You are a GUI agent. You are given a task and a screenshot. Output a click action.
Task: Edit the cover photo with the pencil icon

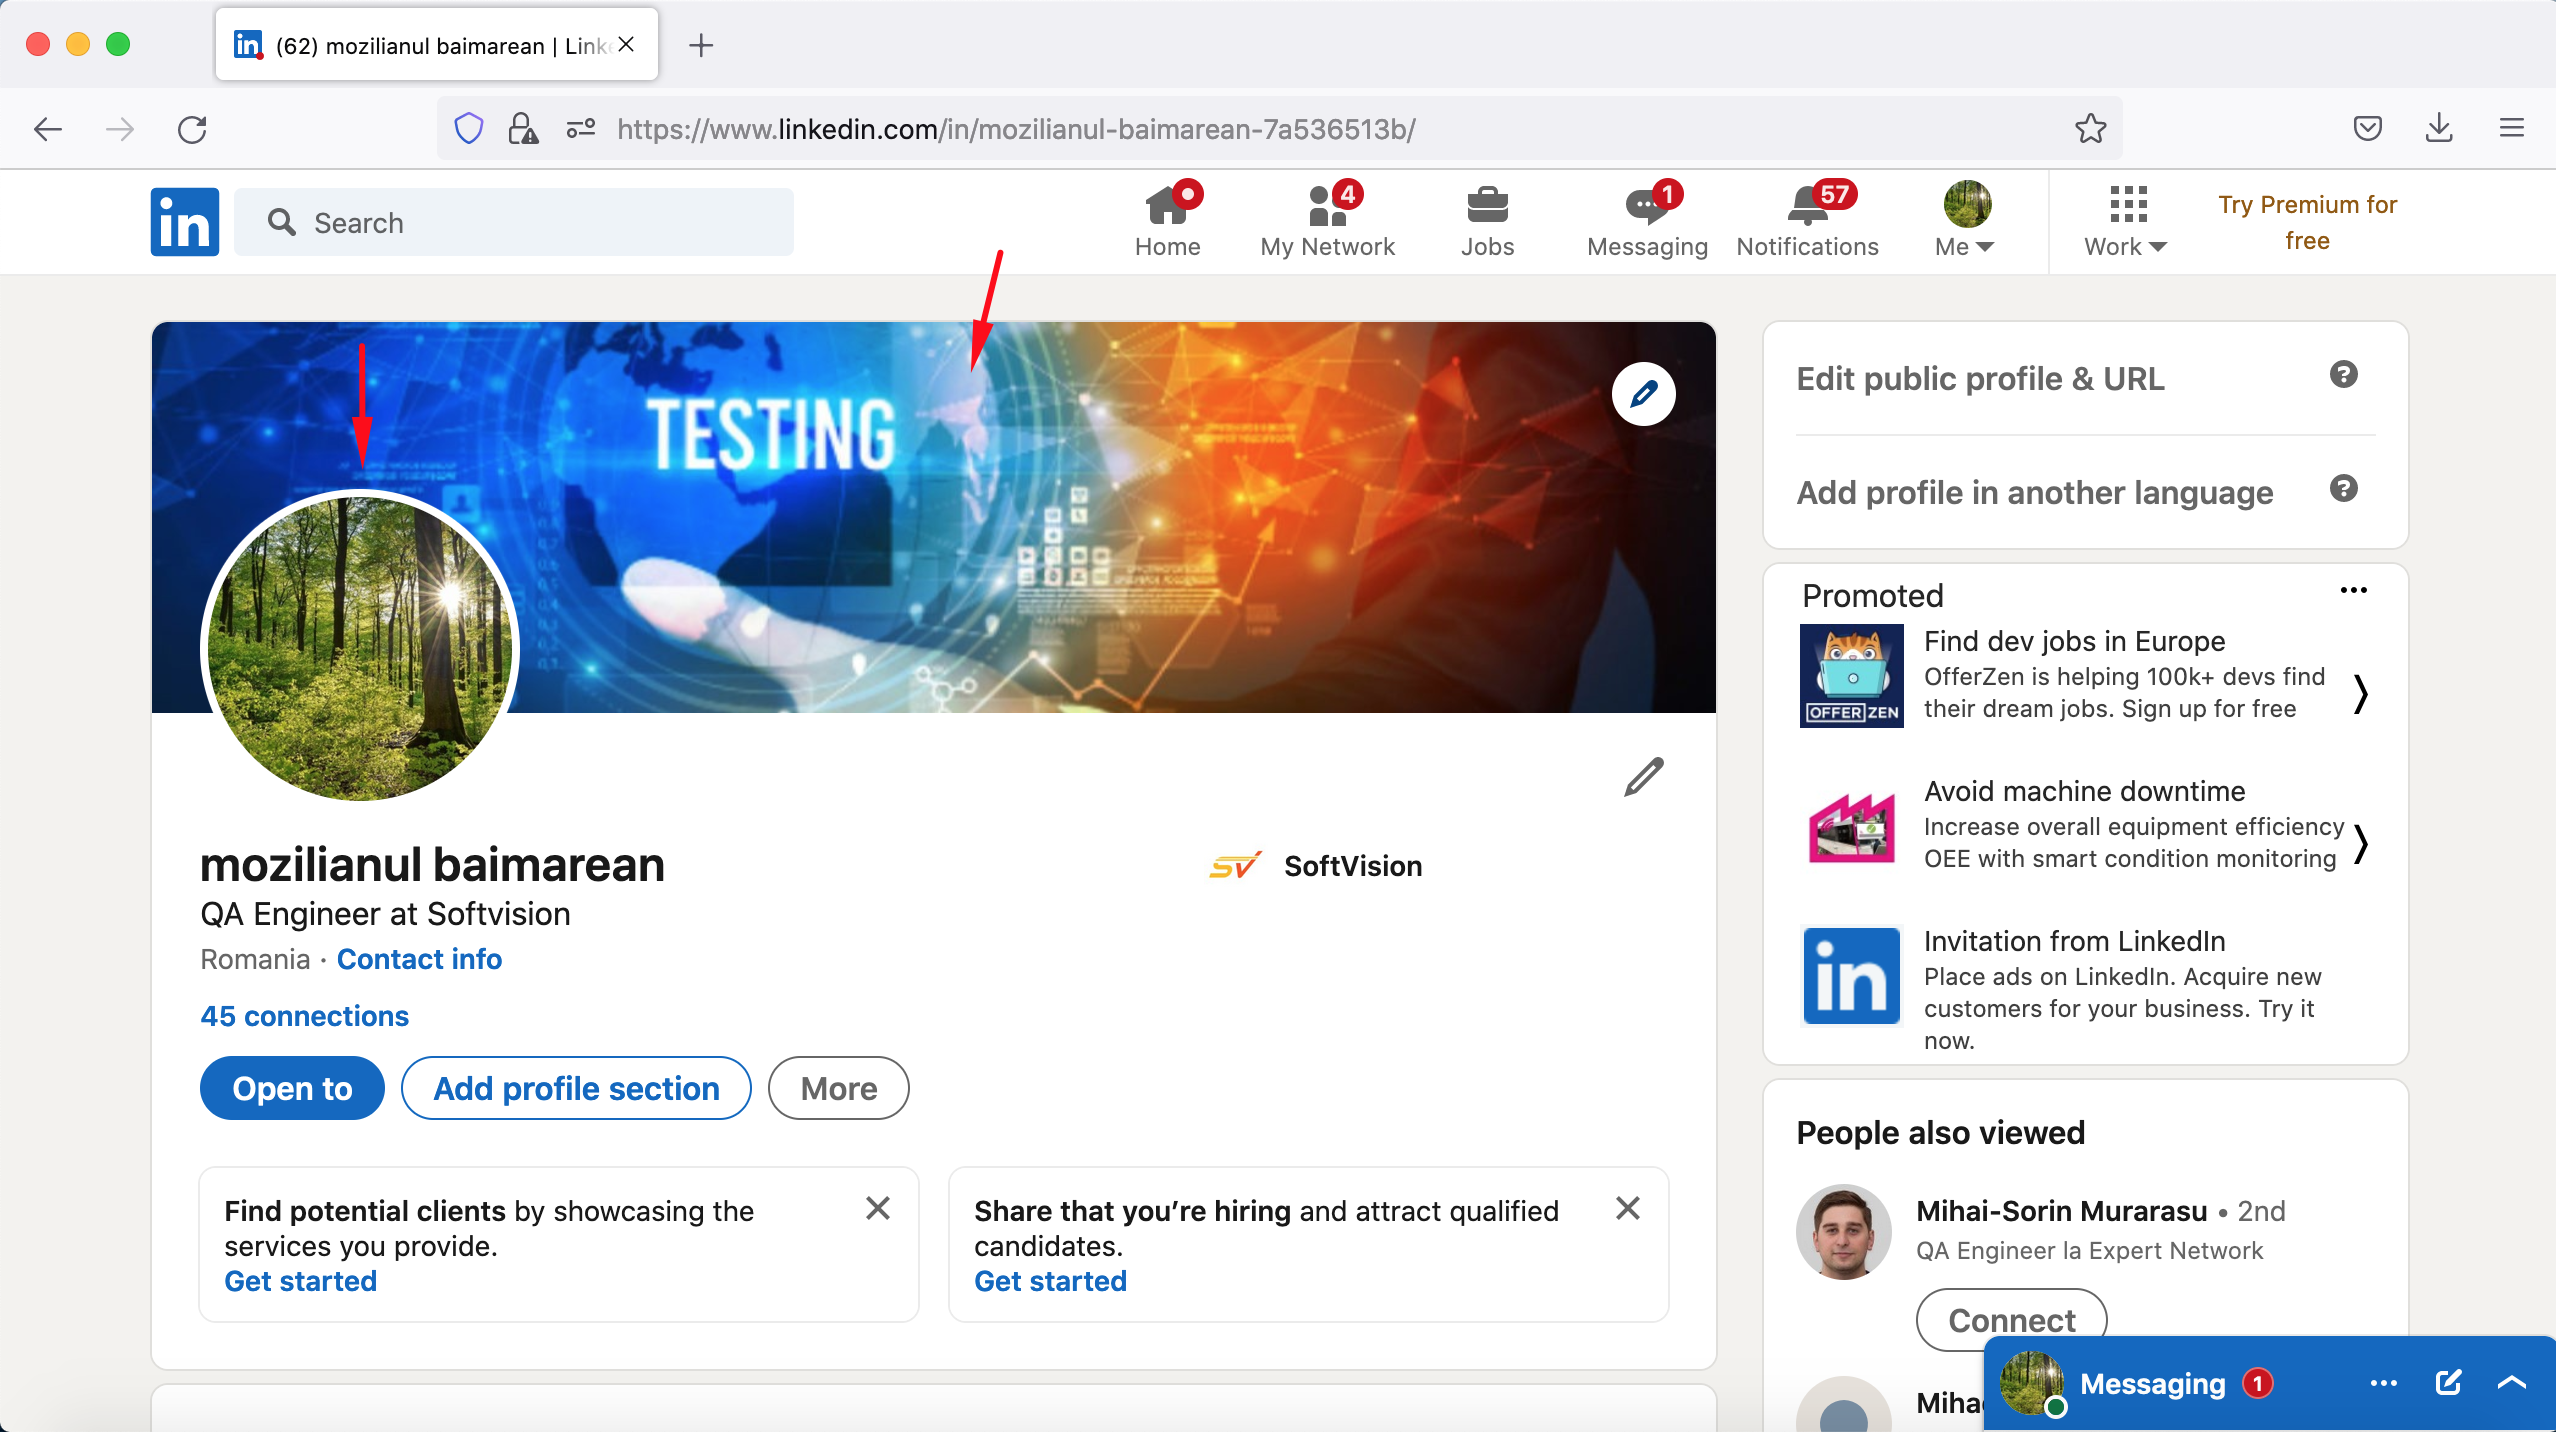pyautogui.click(x=1643, y=393)
